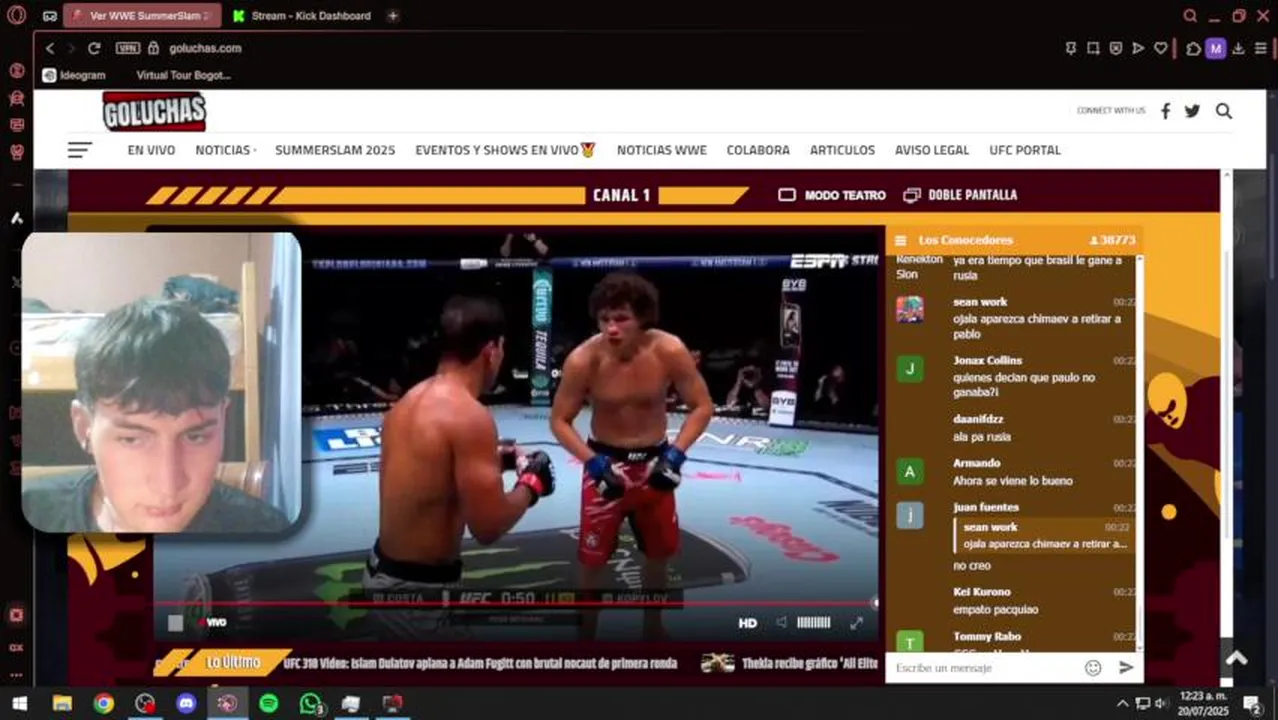Open the emoji picker in chat

pyautogui.click(x=1093, y=668)
